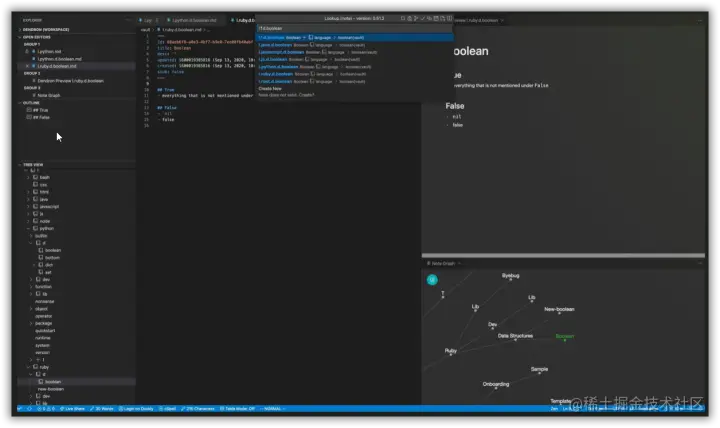Image resolution: width=720 pixels, height=428 pixels.
Task: Select the nonsense node in Tree View
Action: click(45, 302)
